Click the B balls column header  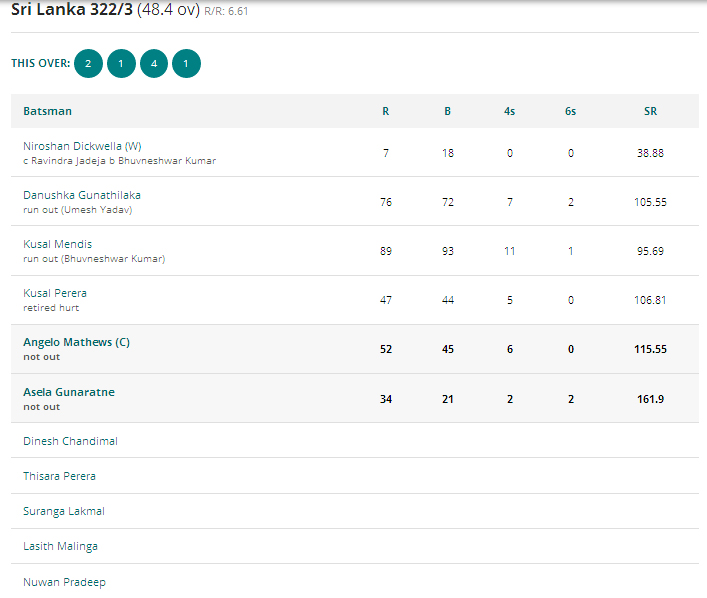click(x=447, y=111)
